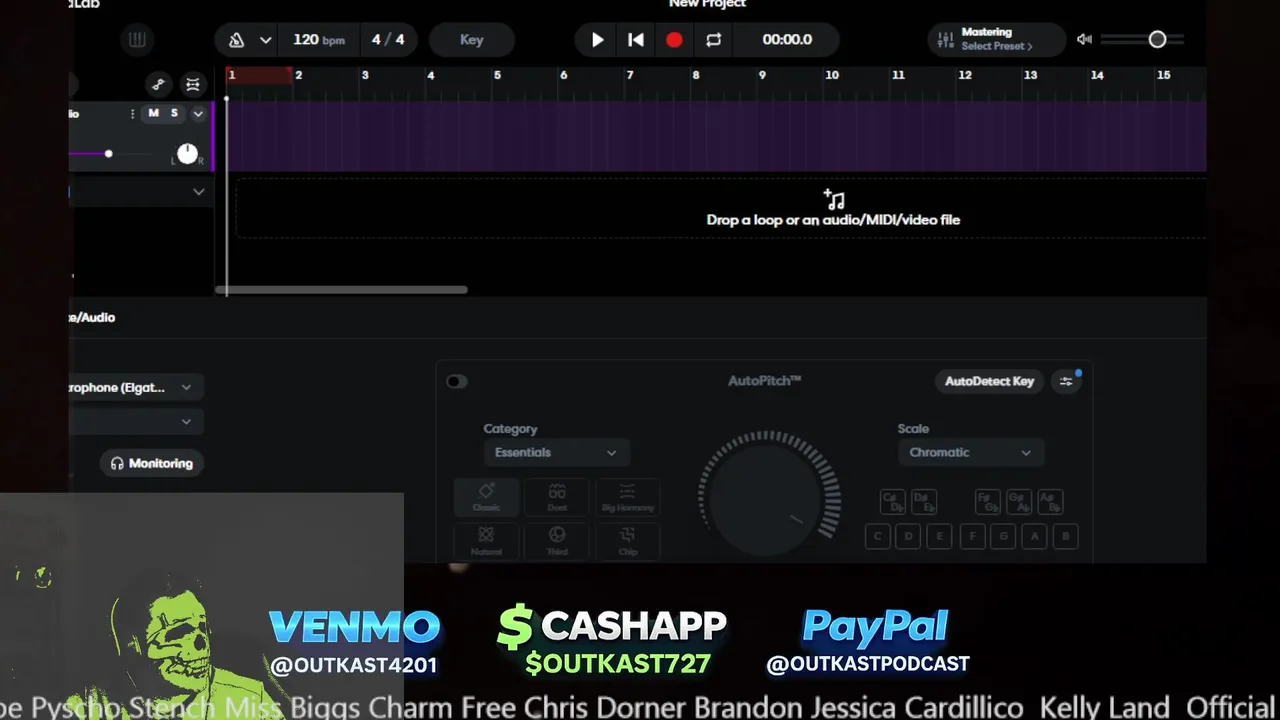The image size is (1280, 720).
Task: Toggle the G#/Ab note key
Action: point(1019,501)
